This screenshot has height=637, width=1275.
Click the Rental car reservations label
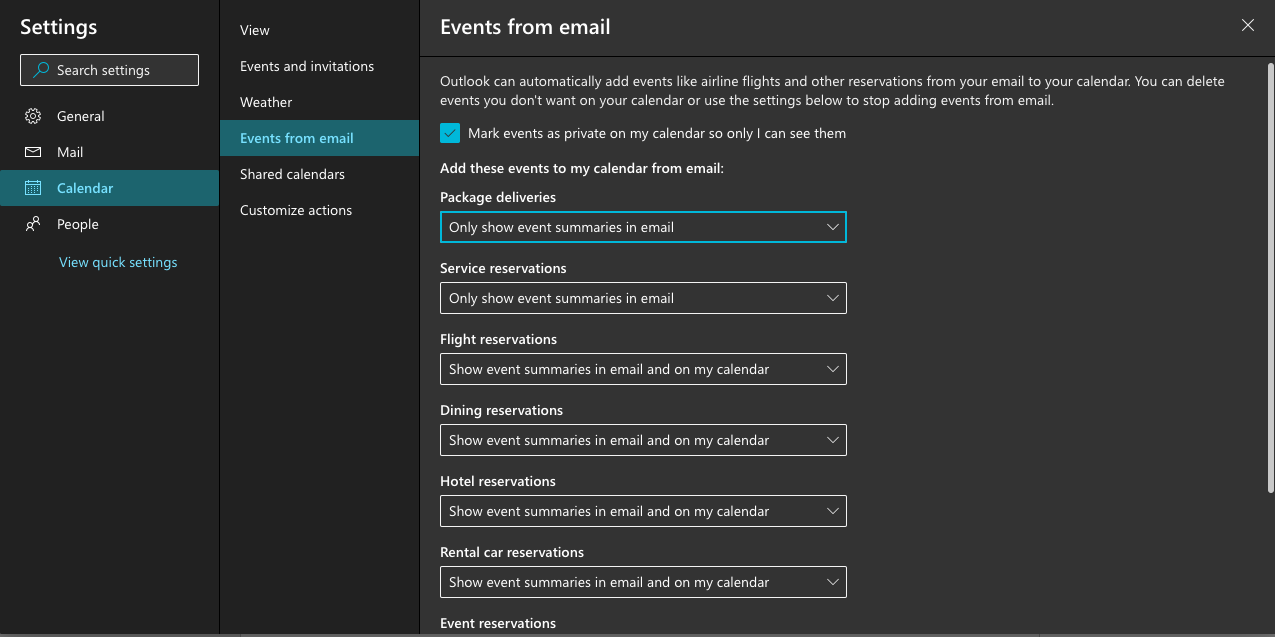(x=512, y=552)
